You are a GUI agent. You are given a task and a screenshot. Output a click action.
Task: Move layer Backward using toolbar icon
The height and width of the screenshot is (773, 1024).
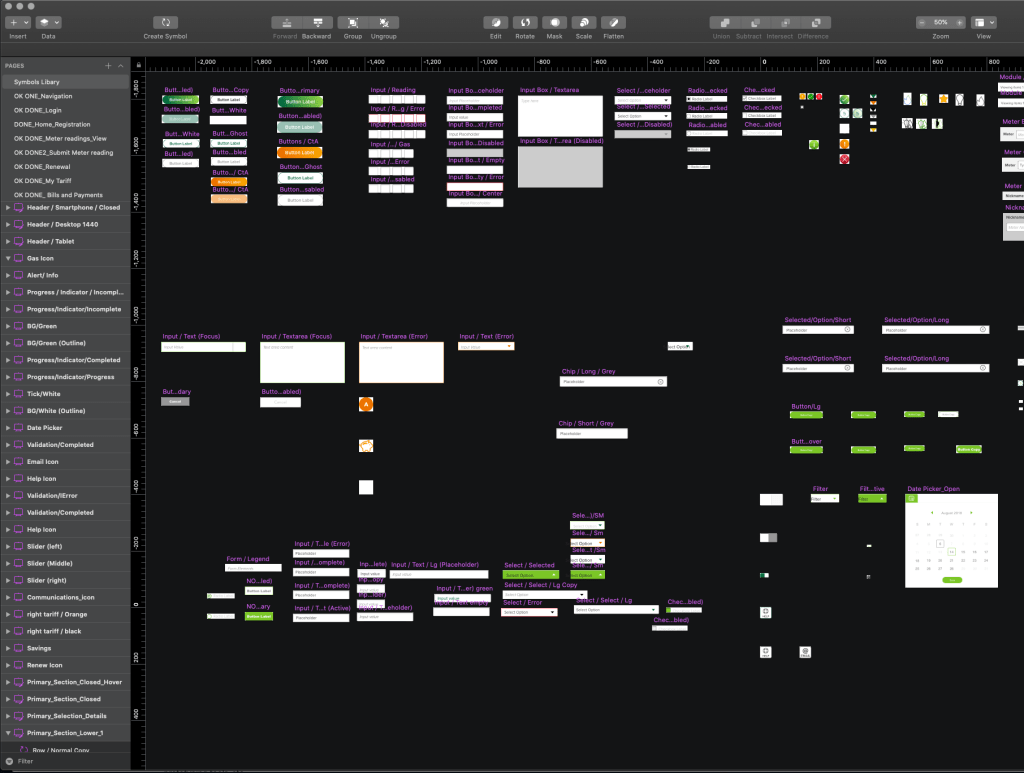(317, 22)
